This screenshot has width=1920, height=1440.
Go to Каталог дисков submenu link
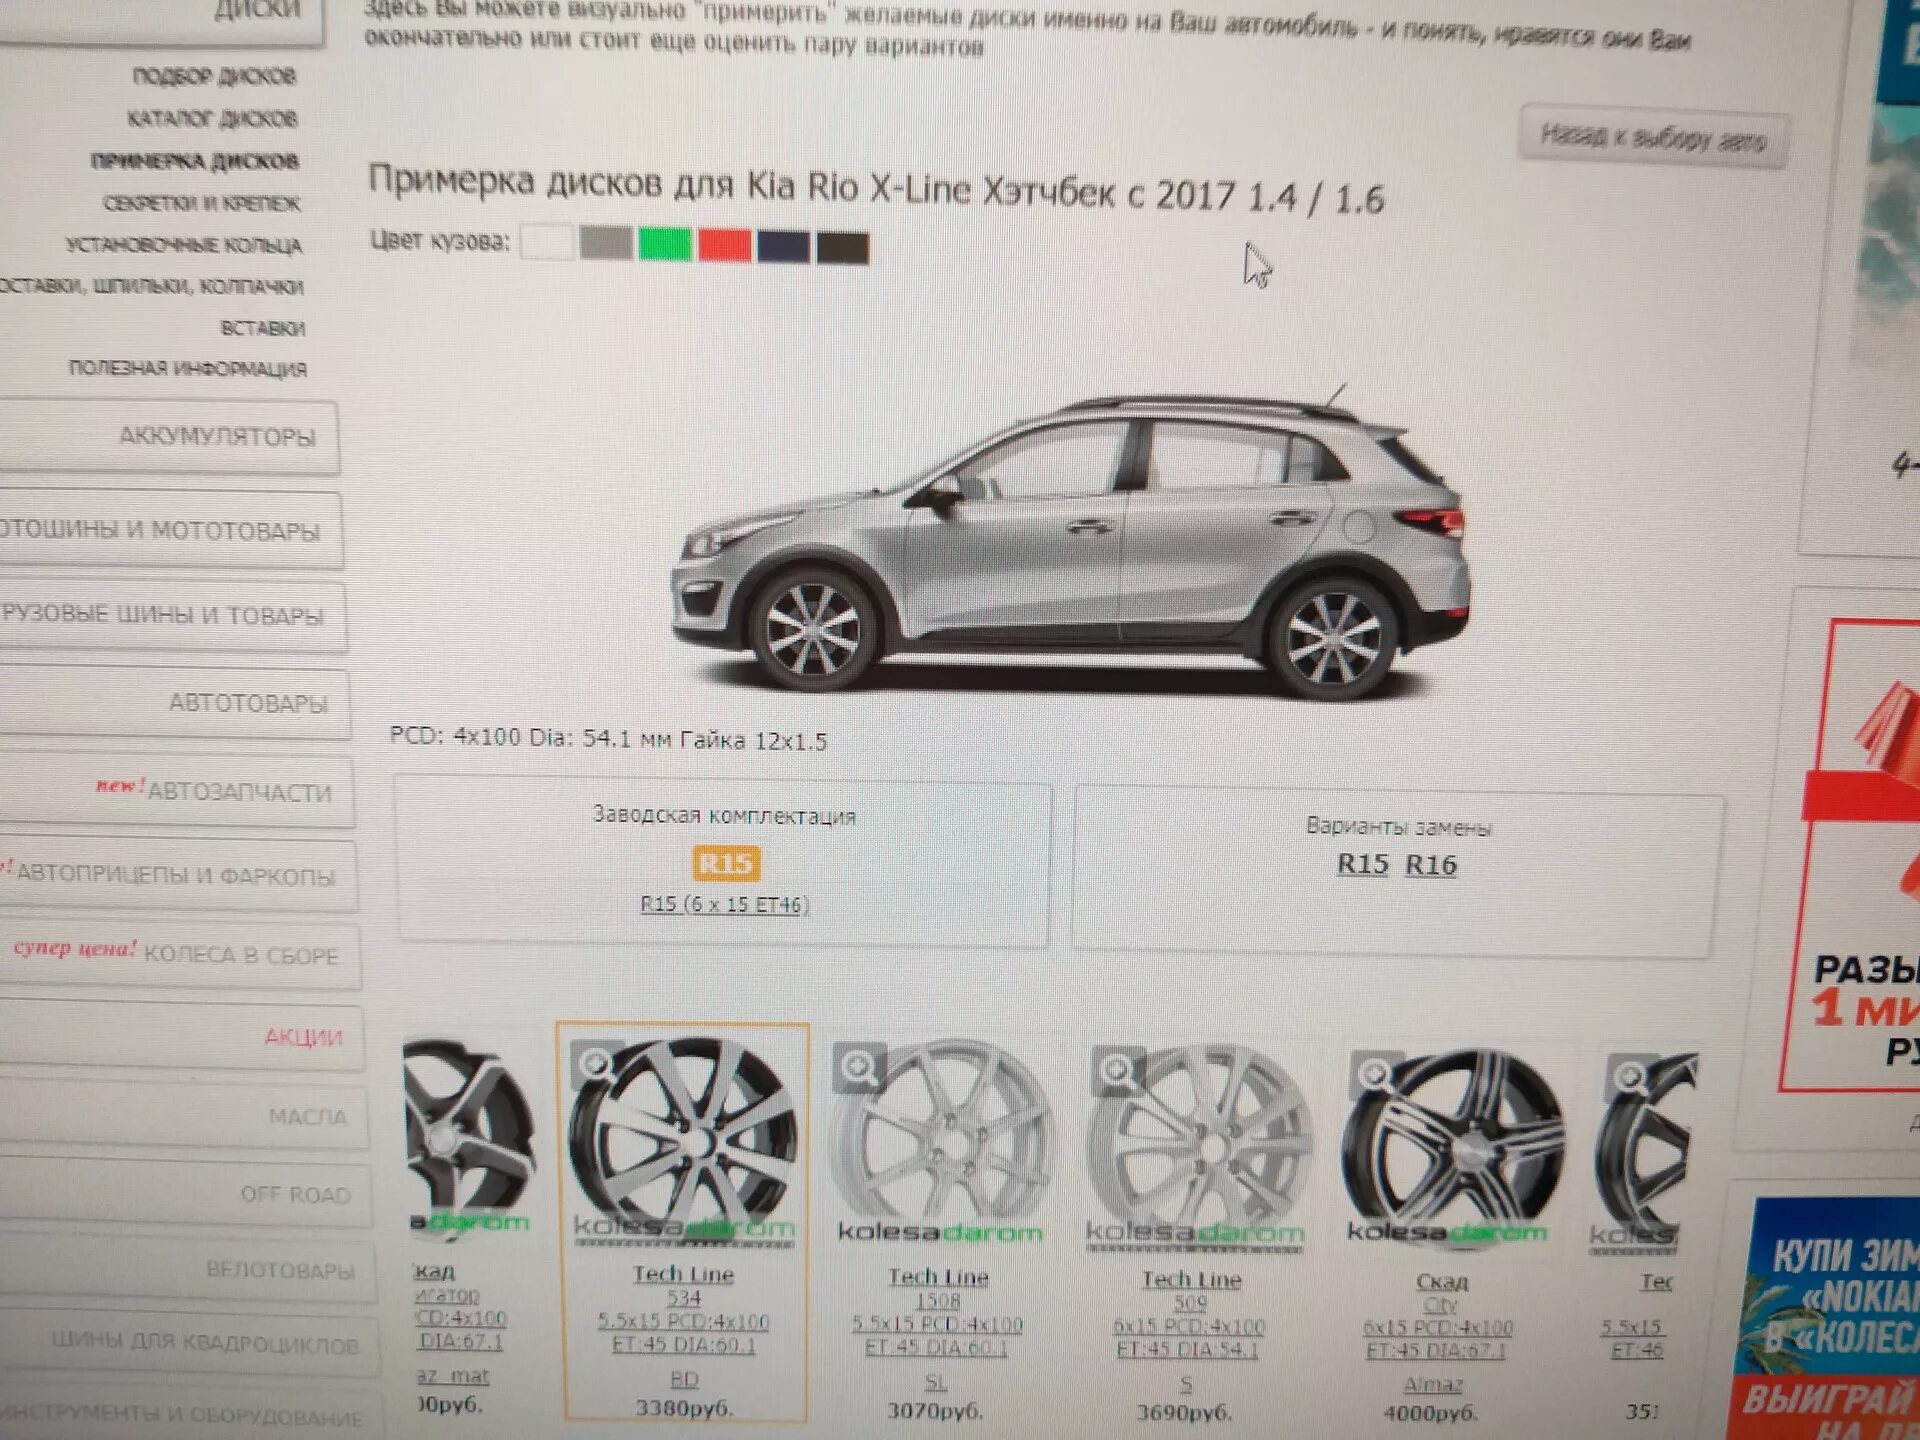[x=212, y=119]
